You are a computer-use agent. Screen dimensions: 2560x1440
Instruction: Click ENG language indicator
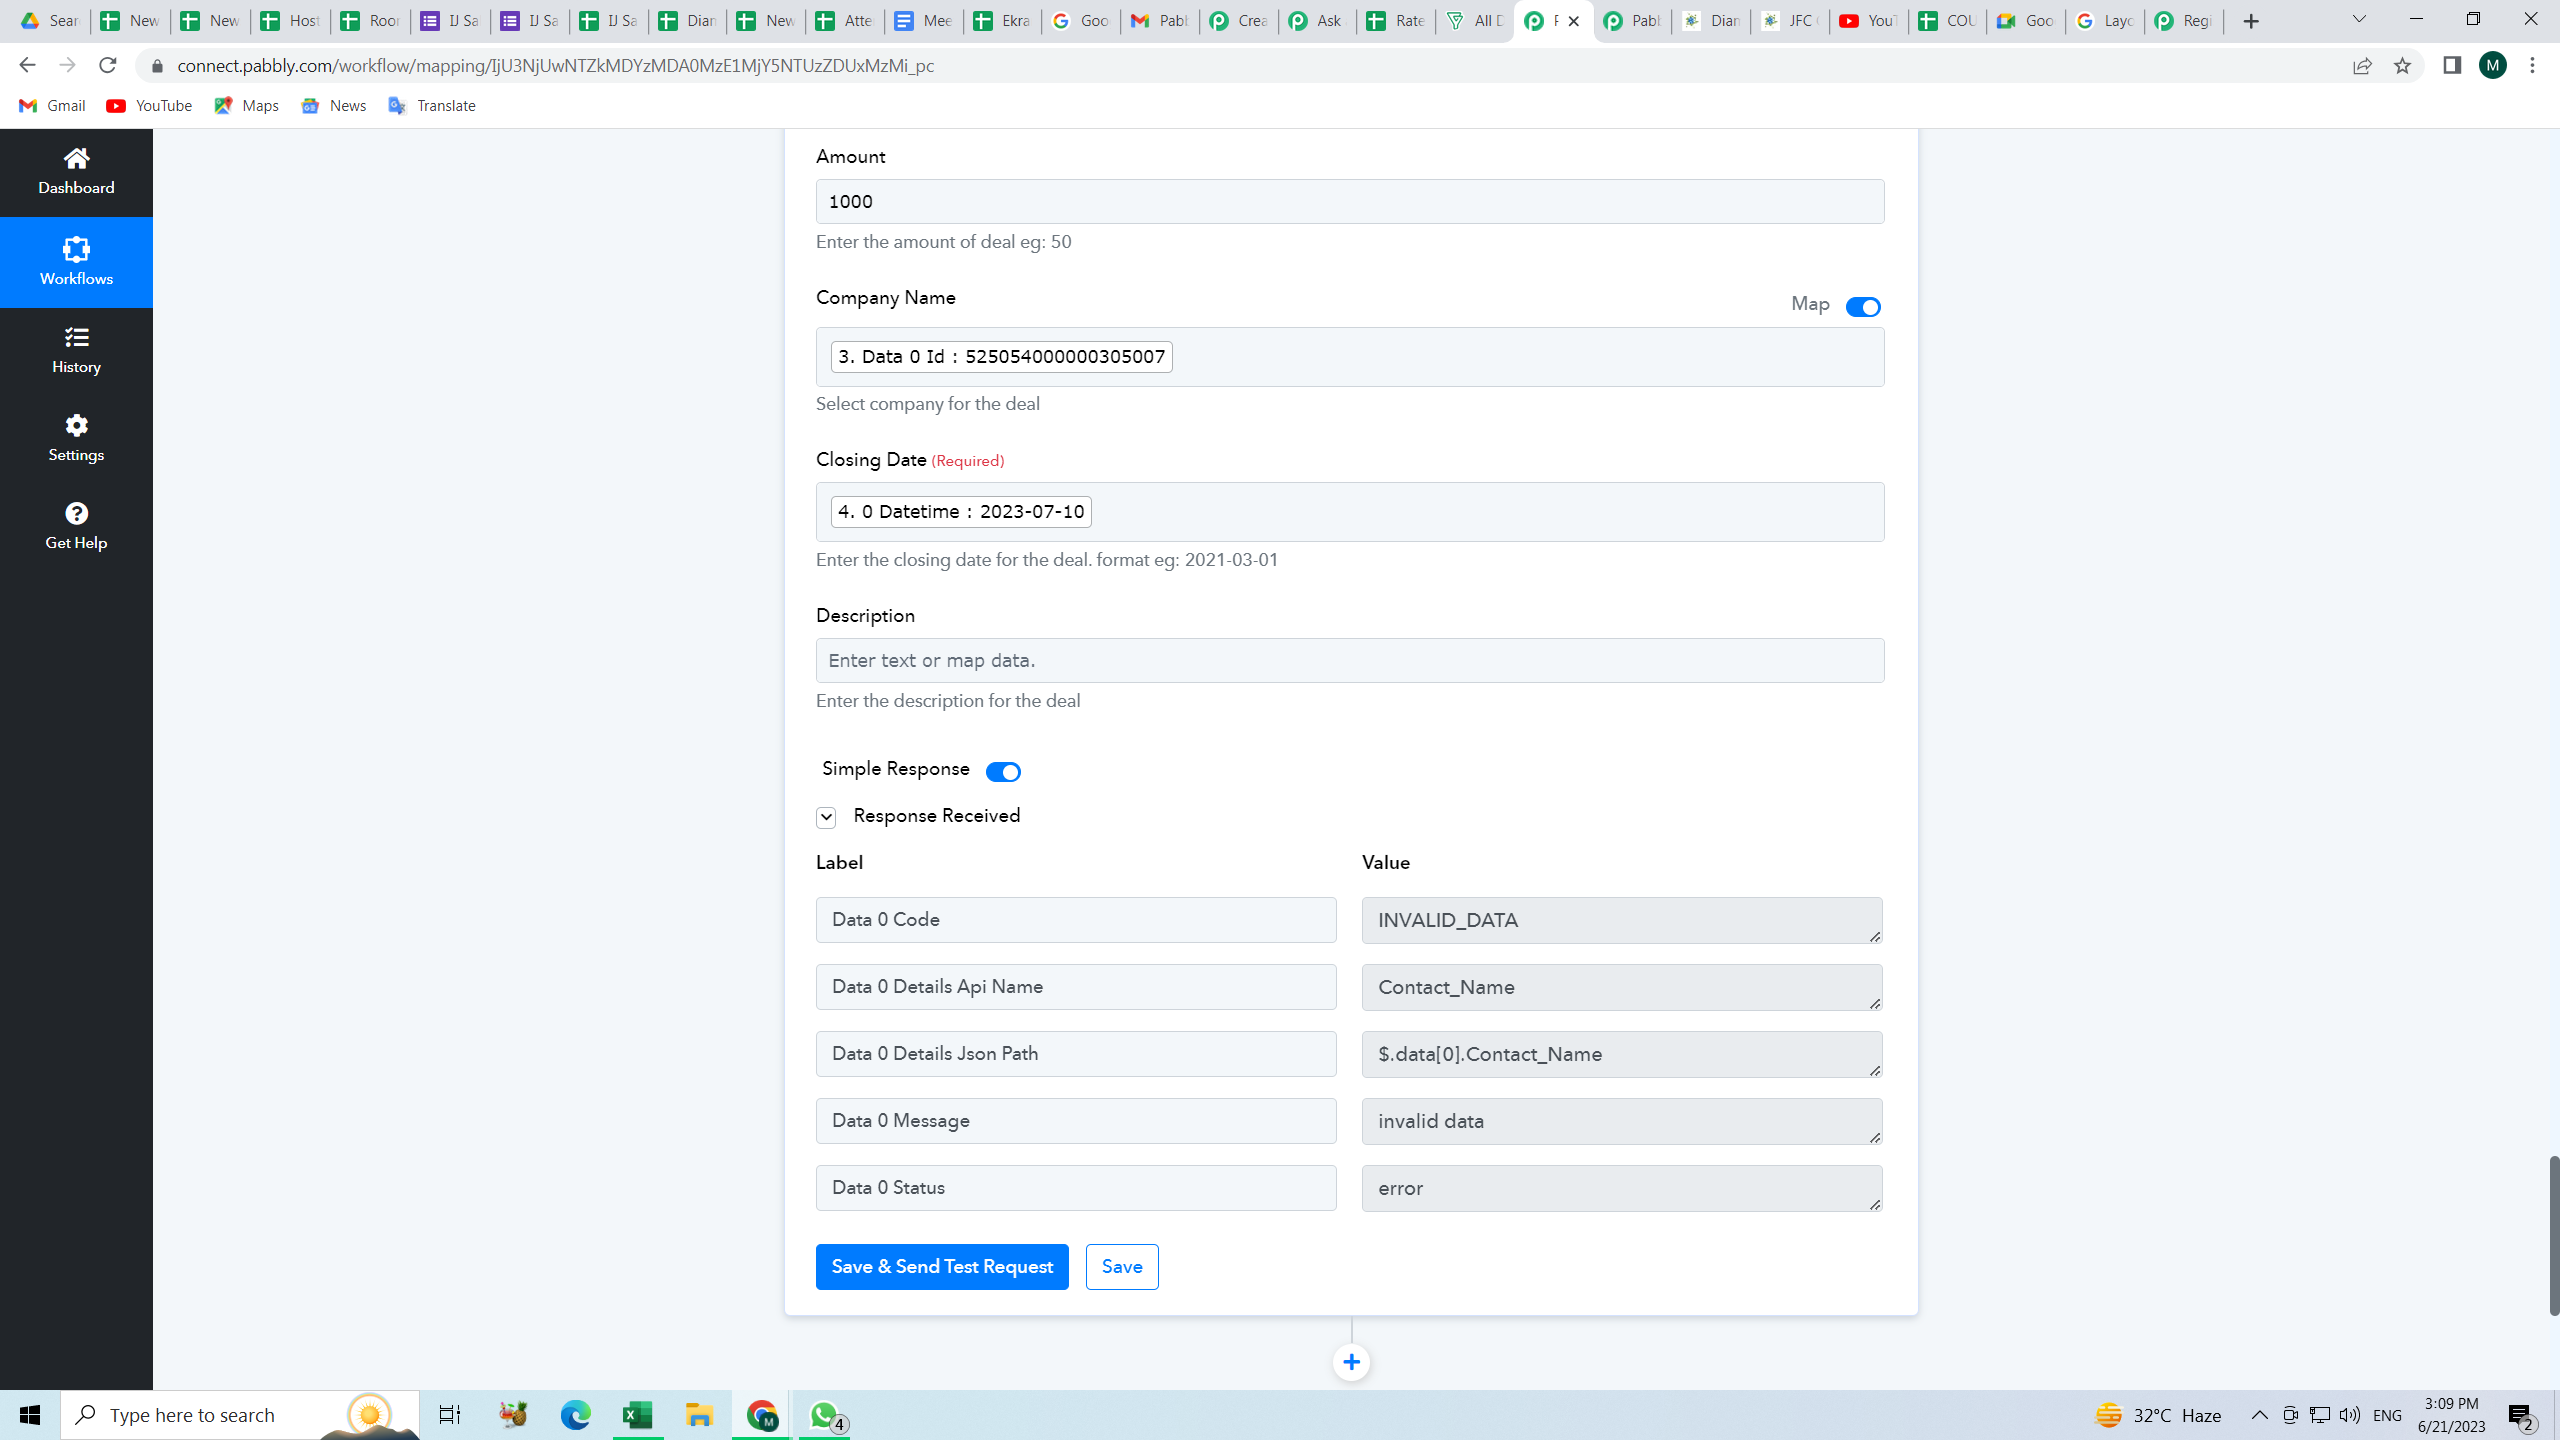[x=2387, y=1415]
